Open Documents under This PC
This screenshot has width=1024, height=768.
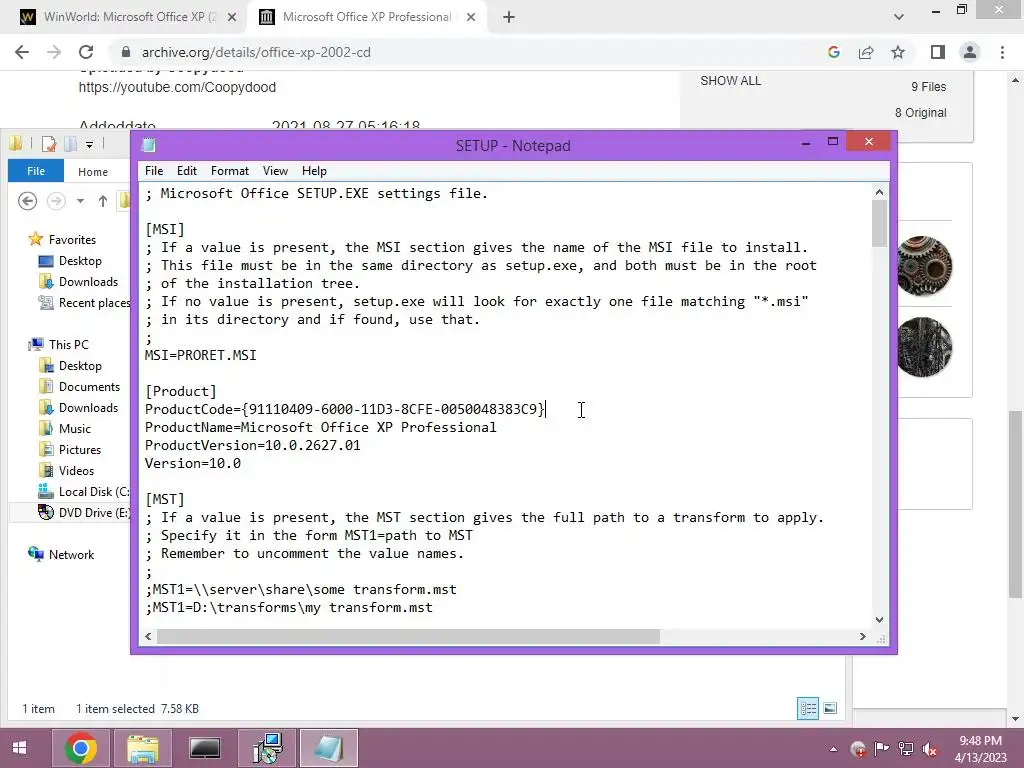(x=89, y=387)
